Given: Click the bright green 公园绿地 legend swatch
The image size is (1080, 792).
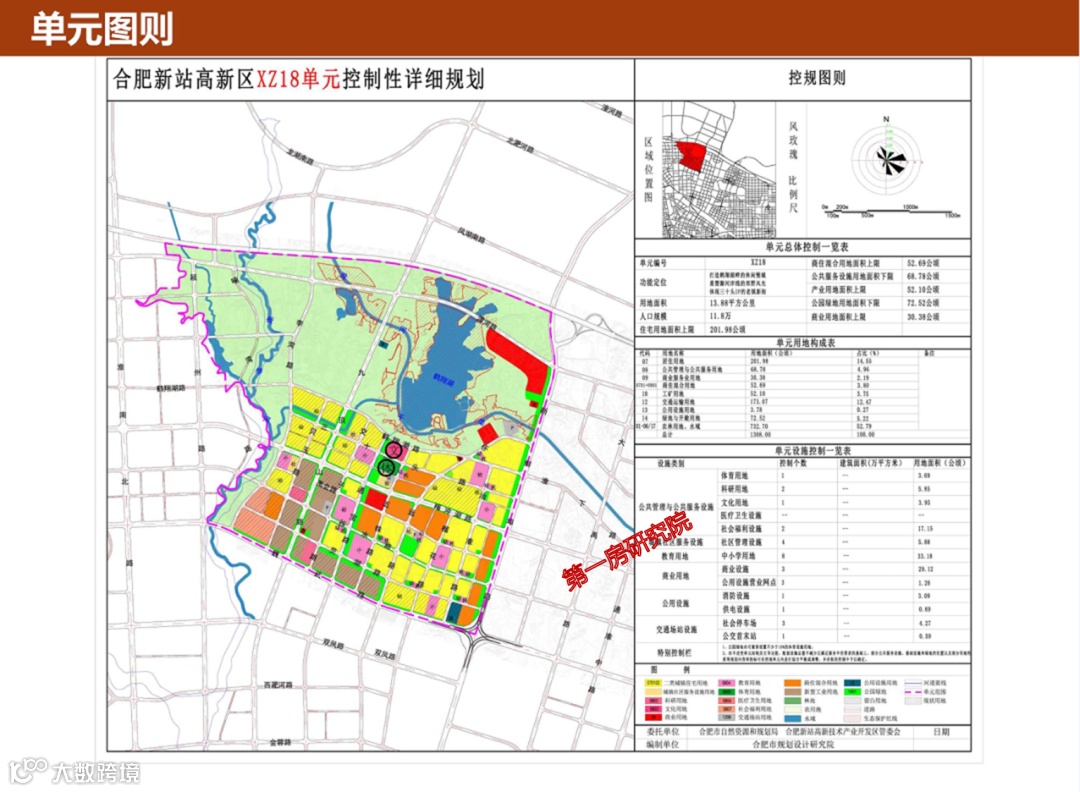Looking at the screenshot, I should [851, 691].
